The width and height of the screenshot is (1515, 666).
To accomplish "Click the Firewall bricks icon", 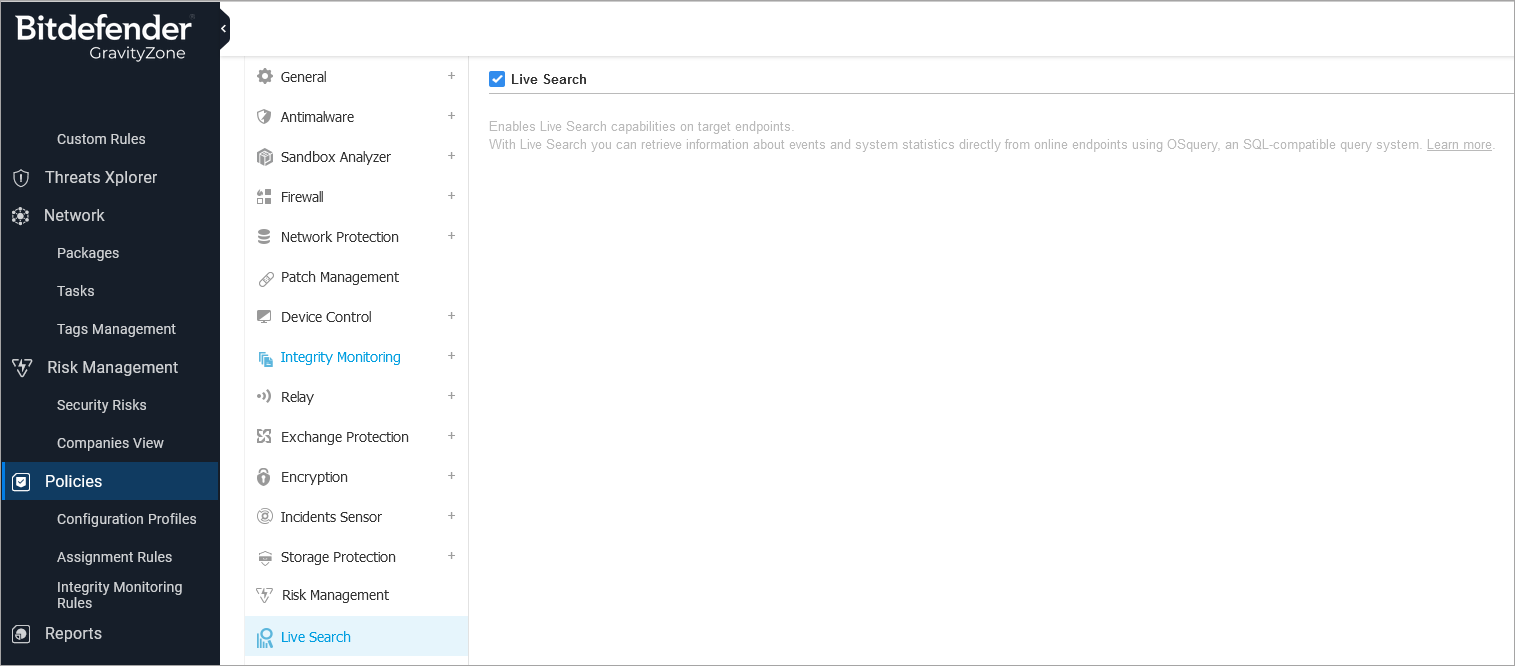I will click(265, 197).
